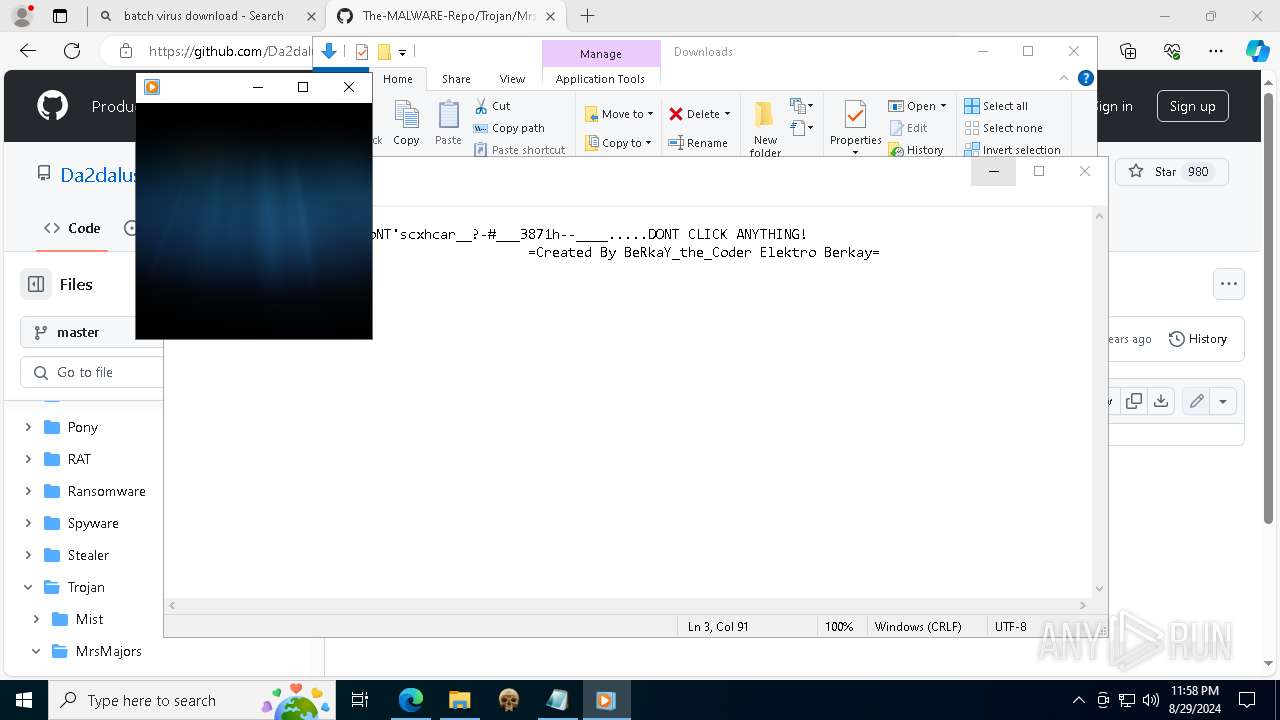Switch to the View ribbon tab
Image resolution: width=1280 pixels, height=720 pixels.
512,79
